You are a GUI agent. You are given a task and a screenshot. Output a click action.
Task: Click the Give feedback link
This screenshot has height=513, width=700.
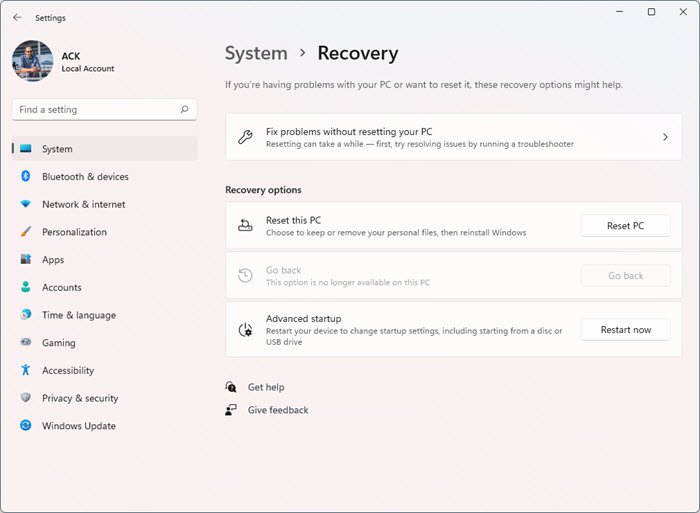(x=278, y=410)
